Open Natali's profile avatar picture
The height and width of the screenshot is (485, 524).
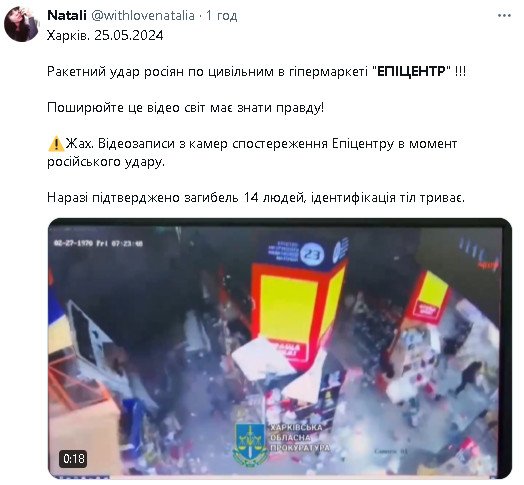(21, 24)
